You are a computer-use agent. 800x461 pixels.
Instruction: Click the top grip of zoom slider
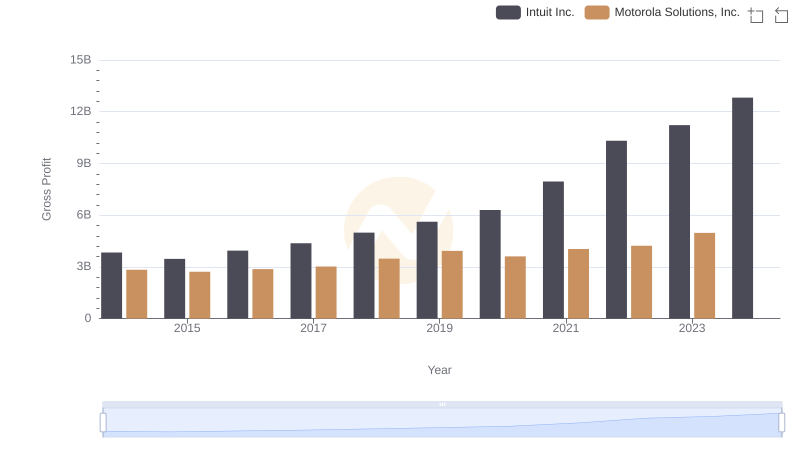[442, 404]
